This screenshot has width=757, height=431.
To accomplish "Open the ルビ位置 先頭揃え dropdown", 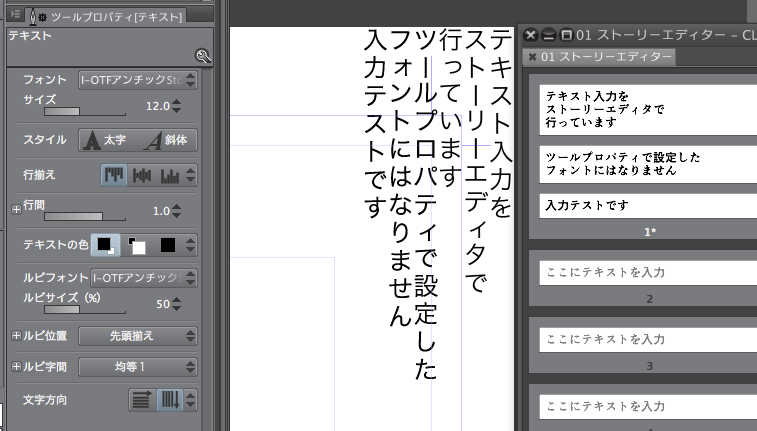I will (x=138, y=336).
